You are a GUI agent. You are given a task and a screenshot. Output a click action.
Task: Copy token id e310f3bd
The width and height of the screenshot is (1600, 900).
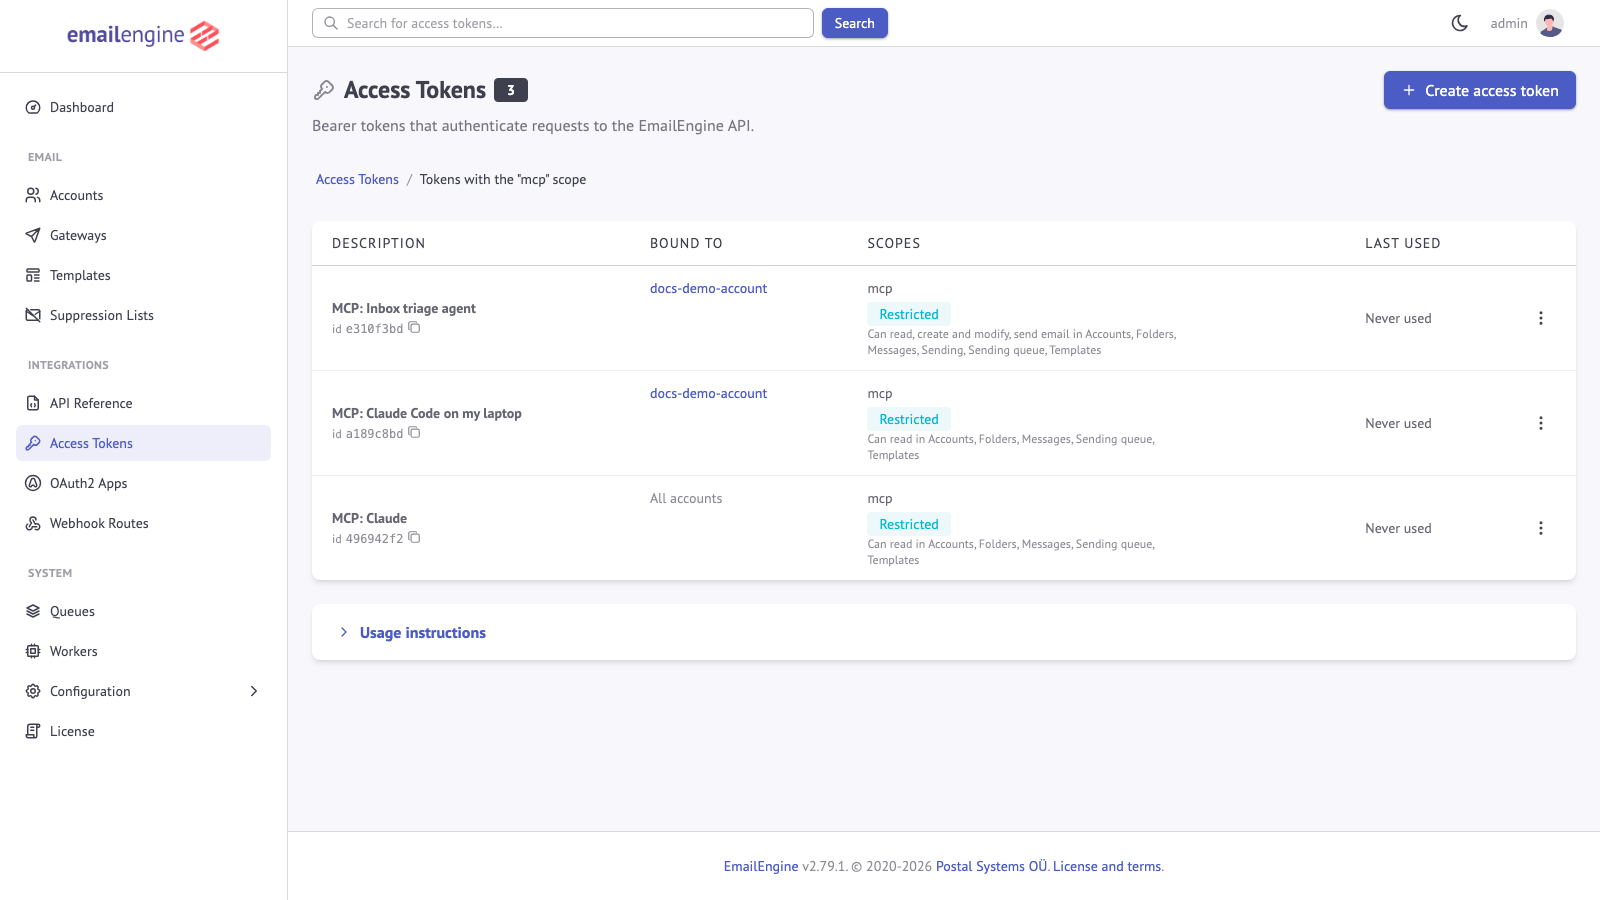(x=414, y=328)
